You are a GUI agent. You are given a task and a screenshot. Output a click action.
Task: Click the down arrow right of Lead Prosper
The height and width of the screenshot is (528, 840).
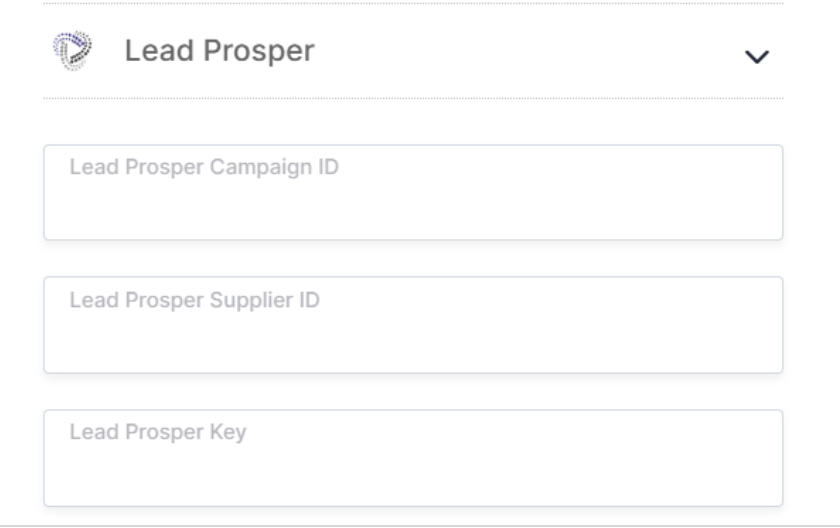(758, 57)
